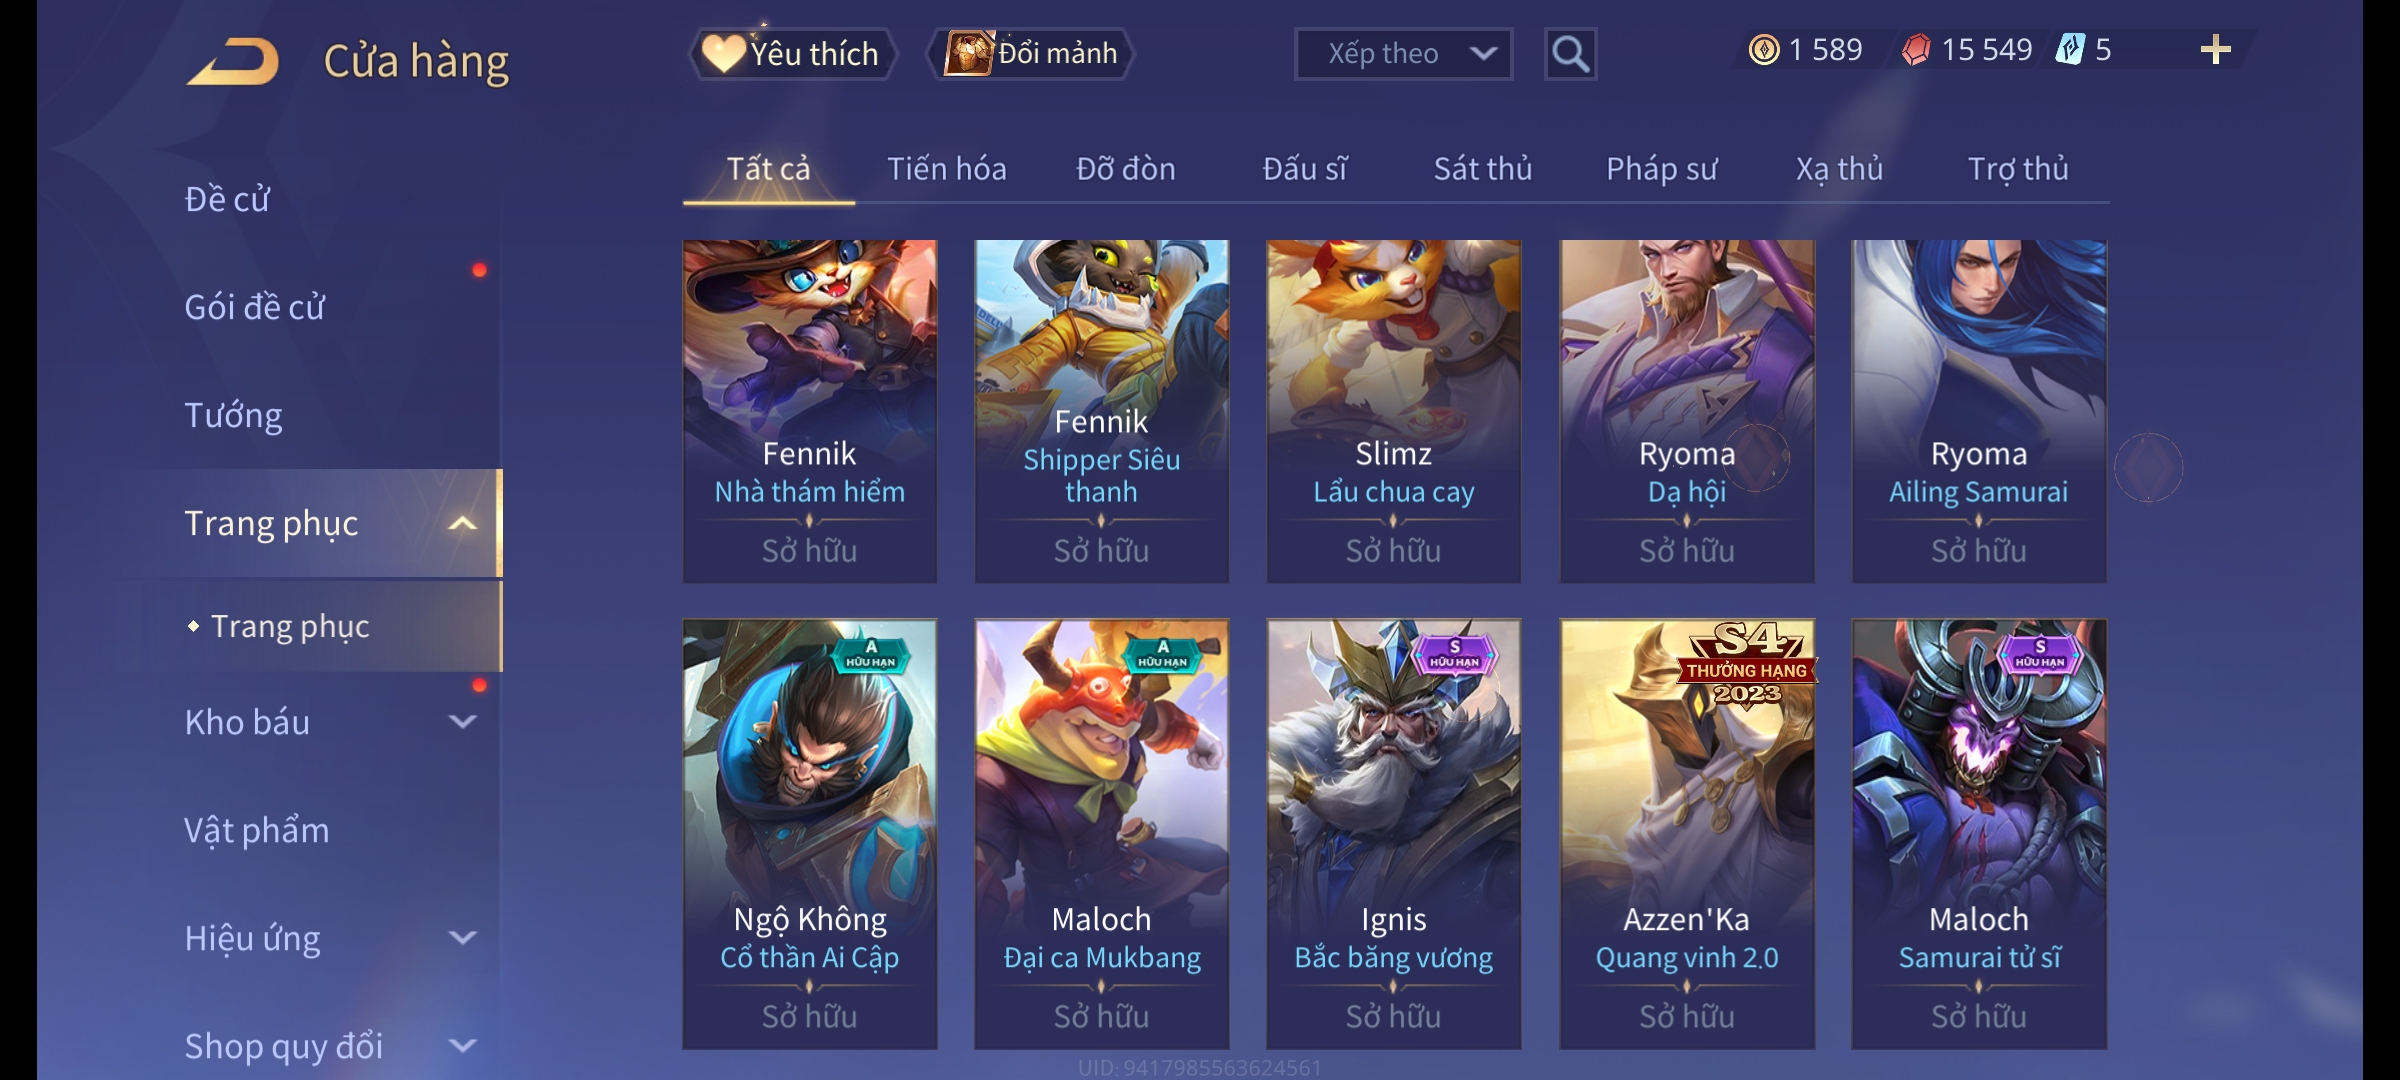Open the Tướng sidebar menu

(x=233, y=415)
